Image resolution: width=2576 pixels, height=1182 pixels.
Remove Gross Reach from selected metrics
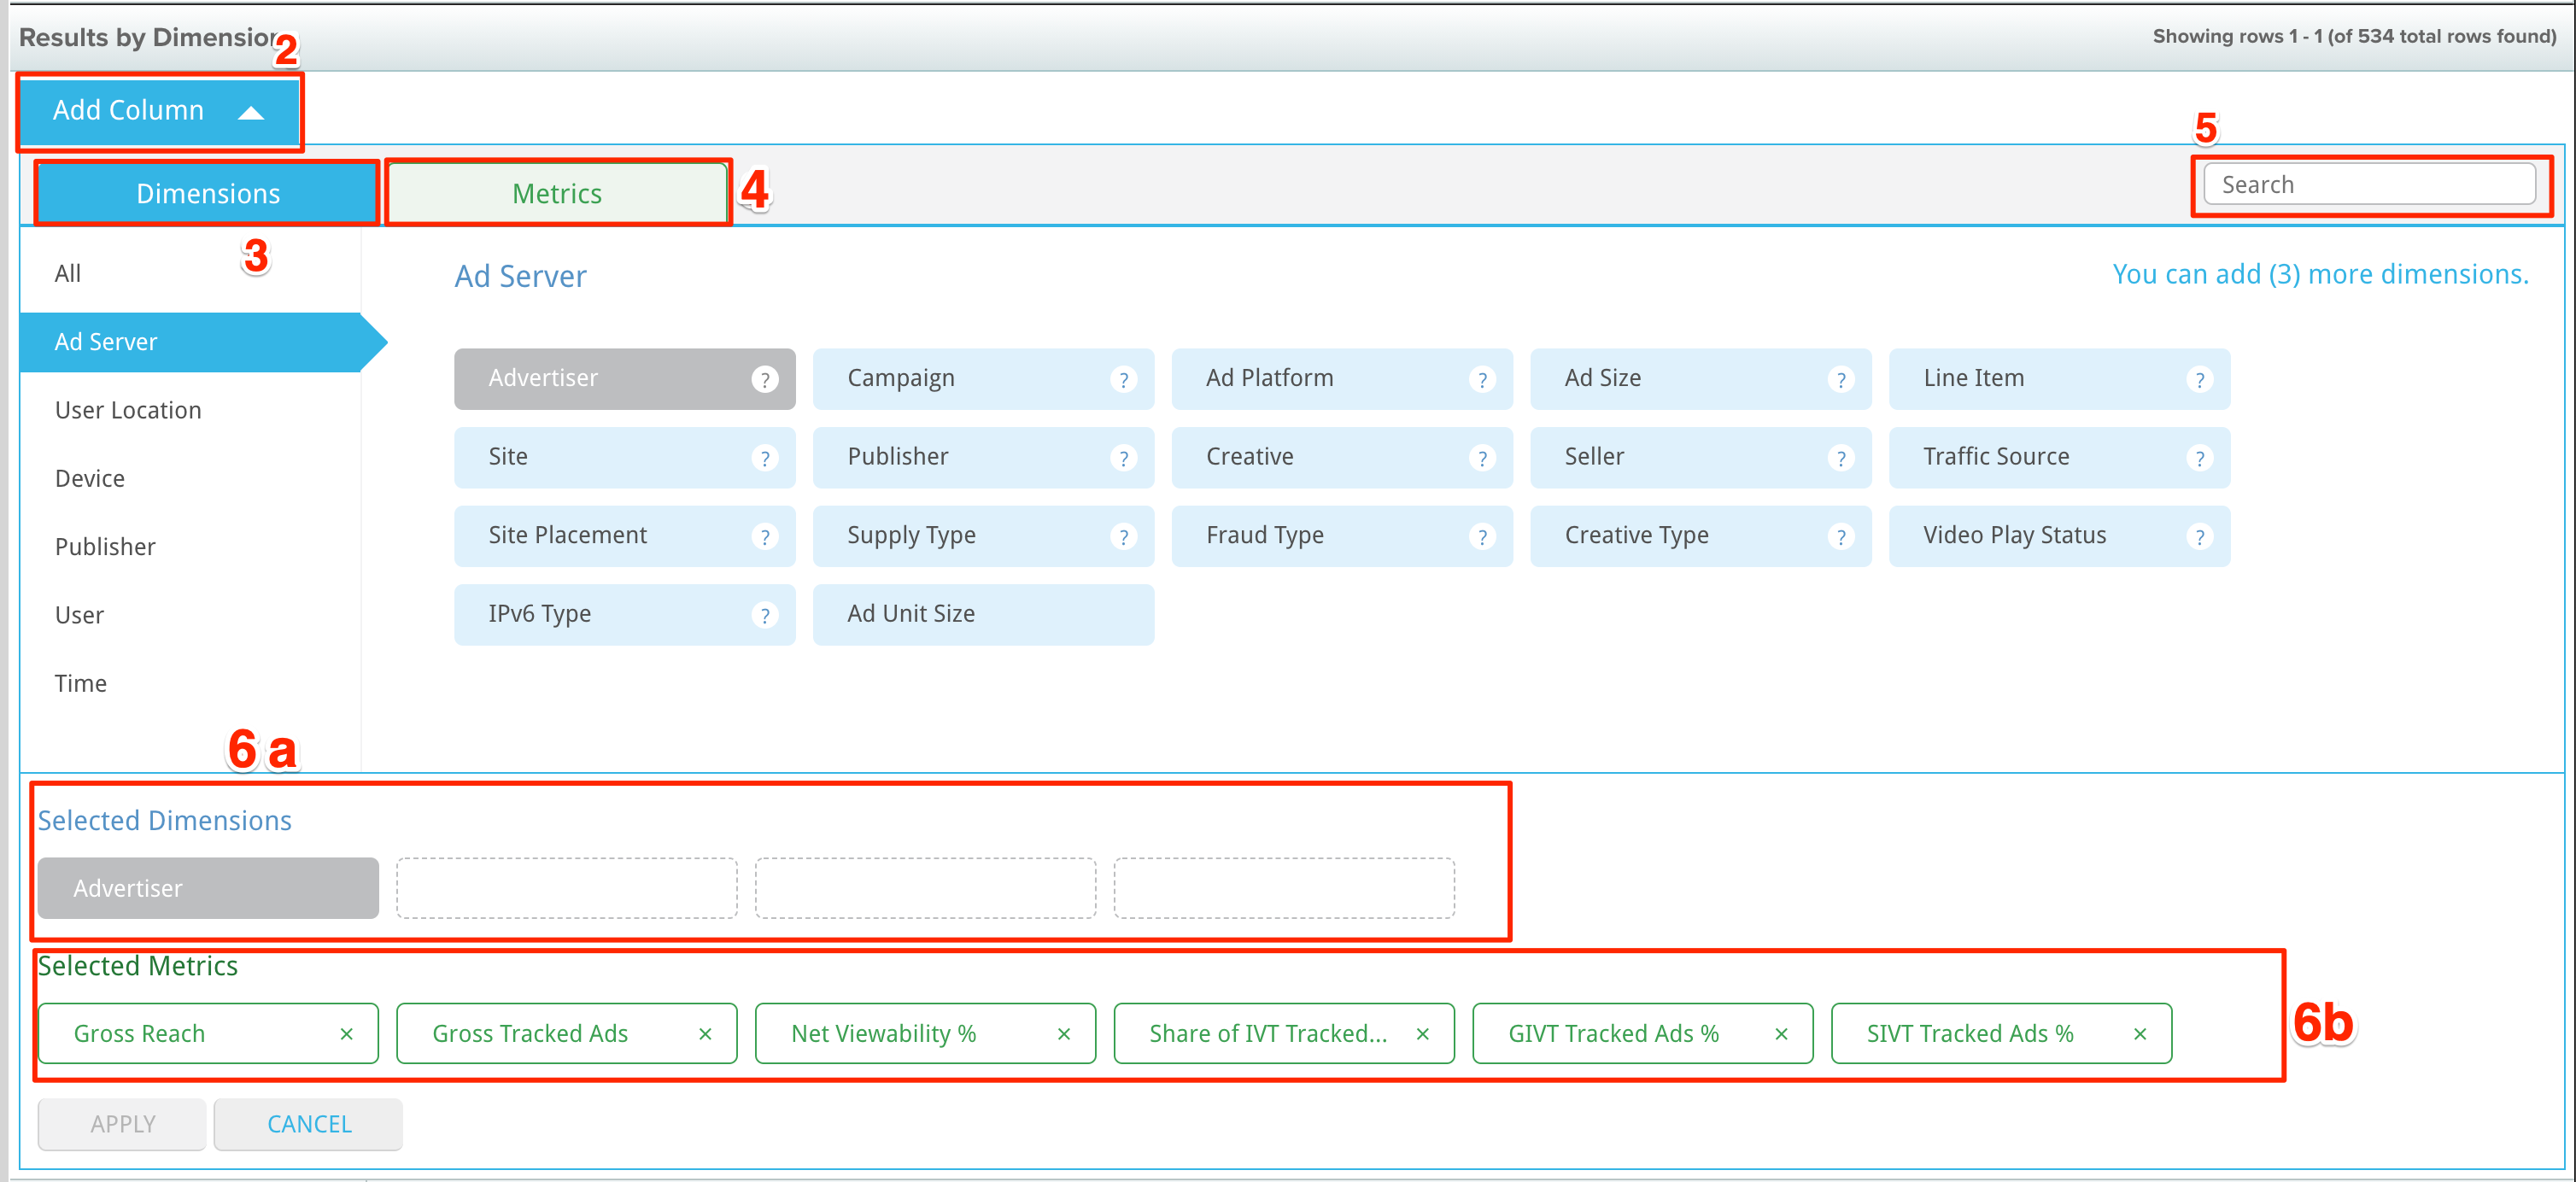[x=346, y=1034]
